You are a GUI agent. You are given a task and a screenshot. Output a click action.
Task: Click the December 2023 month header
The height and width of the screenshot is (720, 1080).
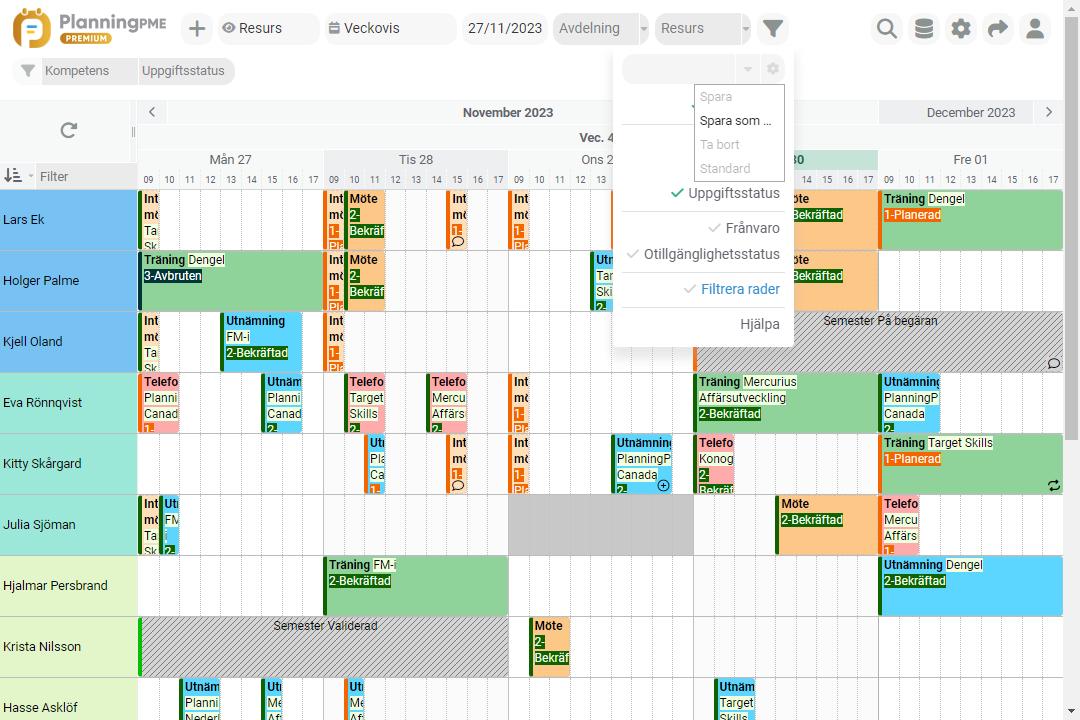tap(970, 112)
